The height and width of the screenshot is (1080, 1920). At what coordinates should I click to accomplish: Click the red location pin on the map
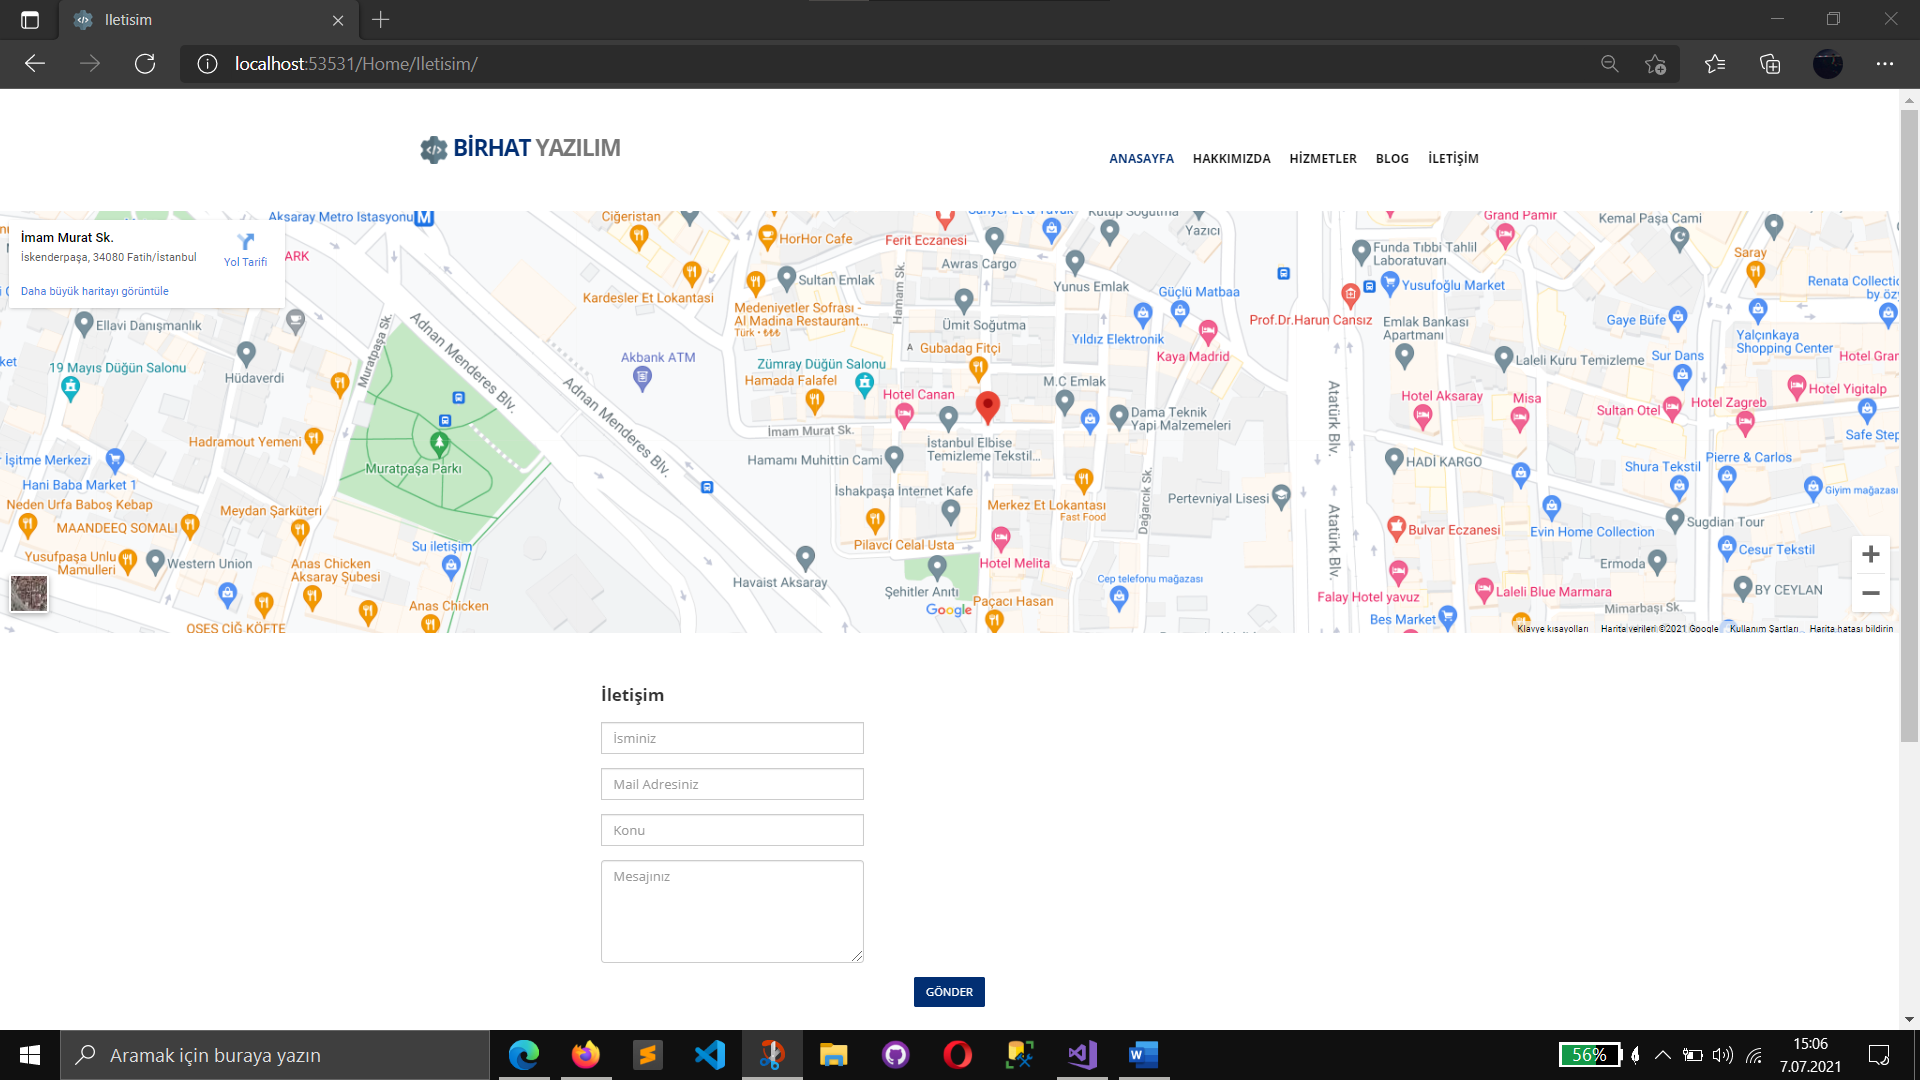click(x=987, y=405)
